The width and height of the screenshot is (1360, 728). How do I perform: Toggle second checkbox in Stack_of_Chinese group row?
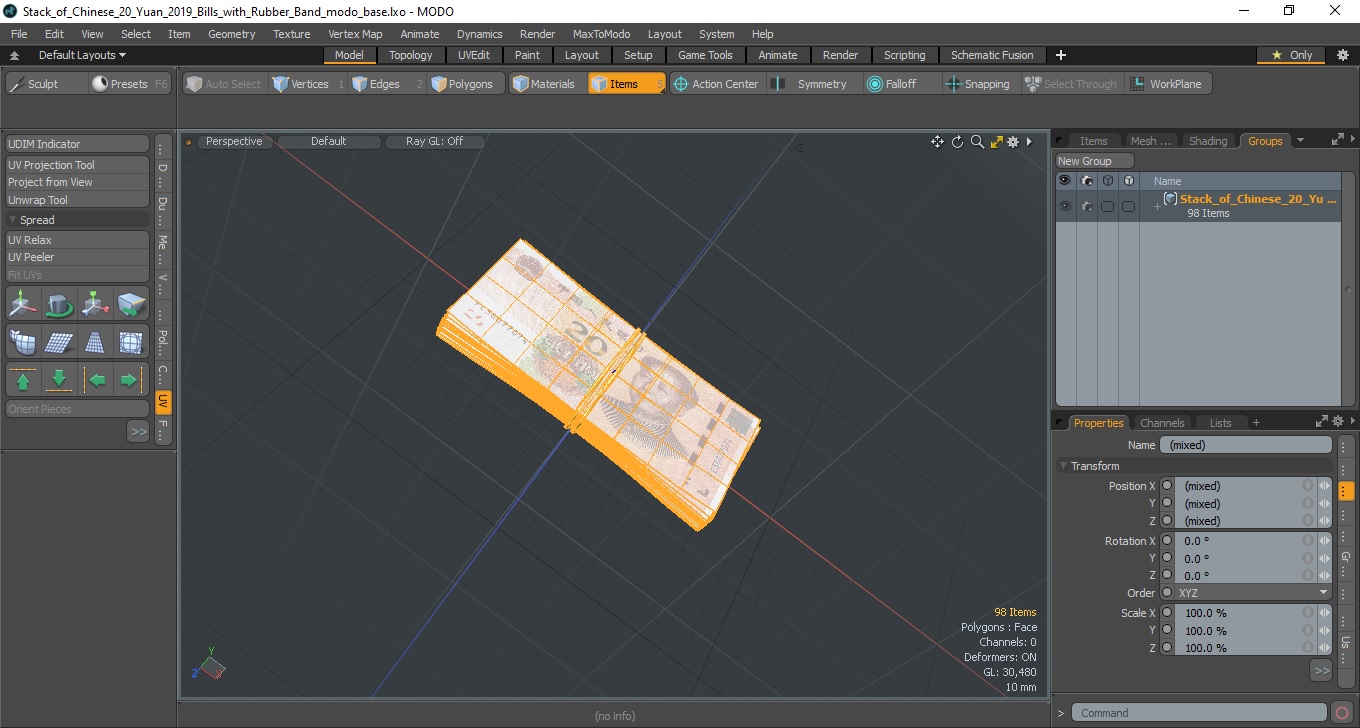(1128, 206)
